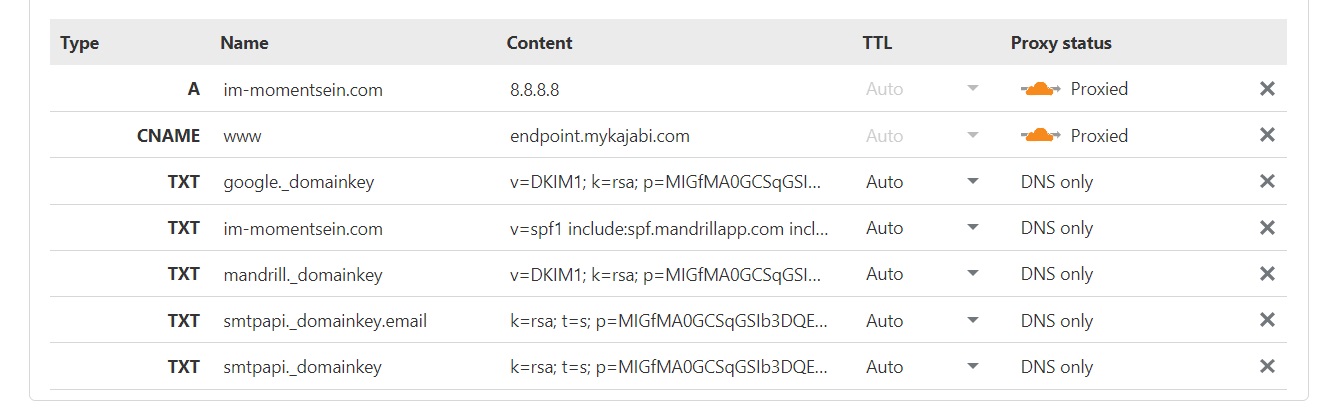
Task: Toggle the orange cloud on the A record
Action: click(x=1040, y=89)
